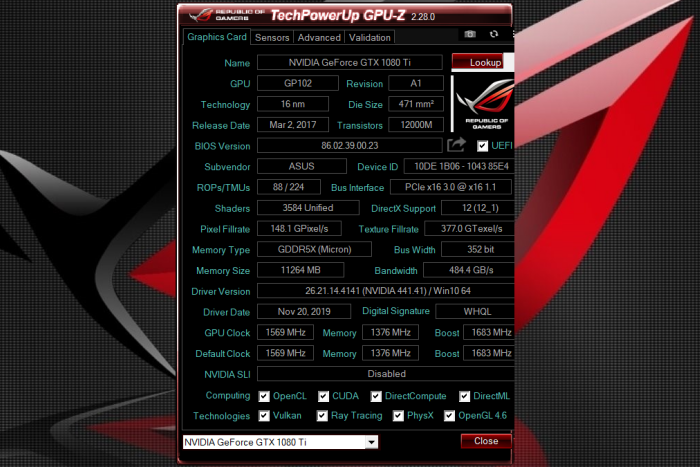Click the NVIDIA SLI value Disabled

(x=386, y=374)
